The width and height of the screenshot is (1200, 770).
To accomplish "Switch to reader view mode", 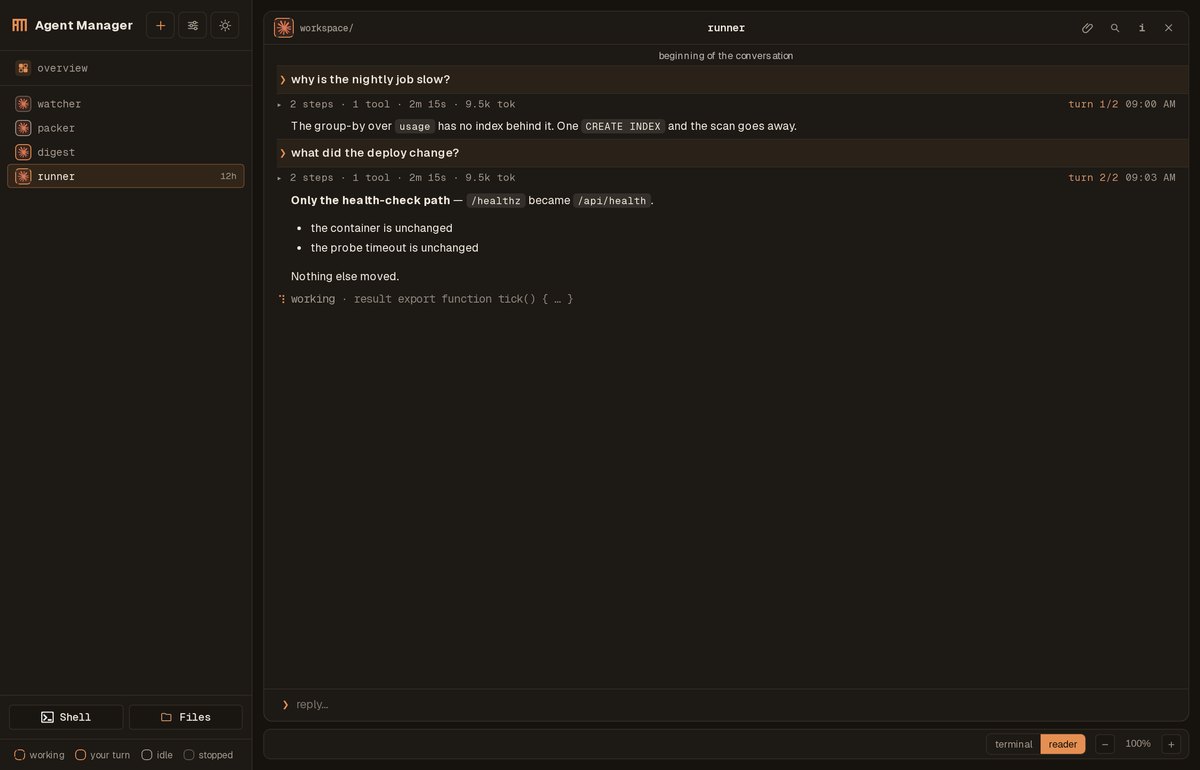I will point(1063,744).
